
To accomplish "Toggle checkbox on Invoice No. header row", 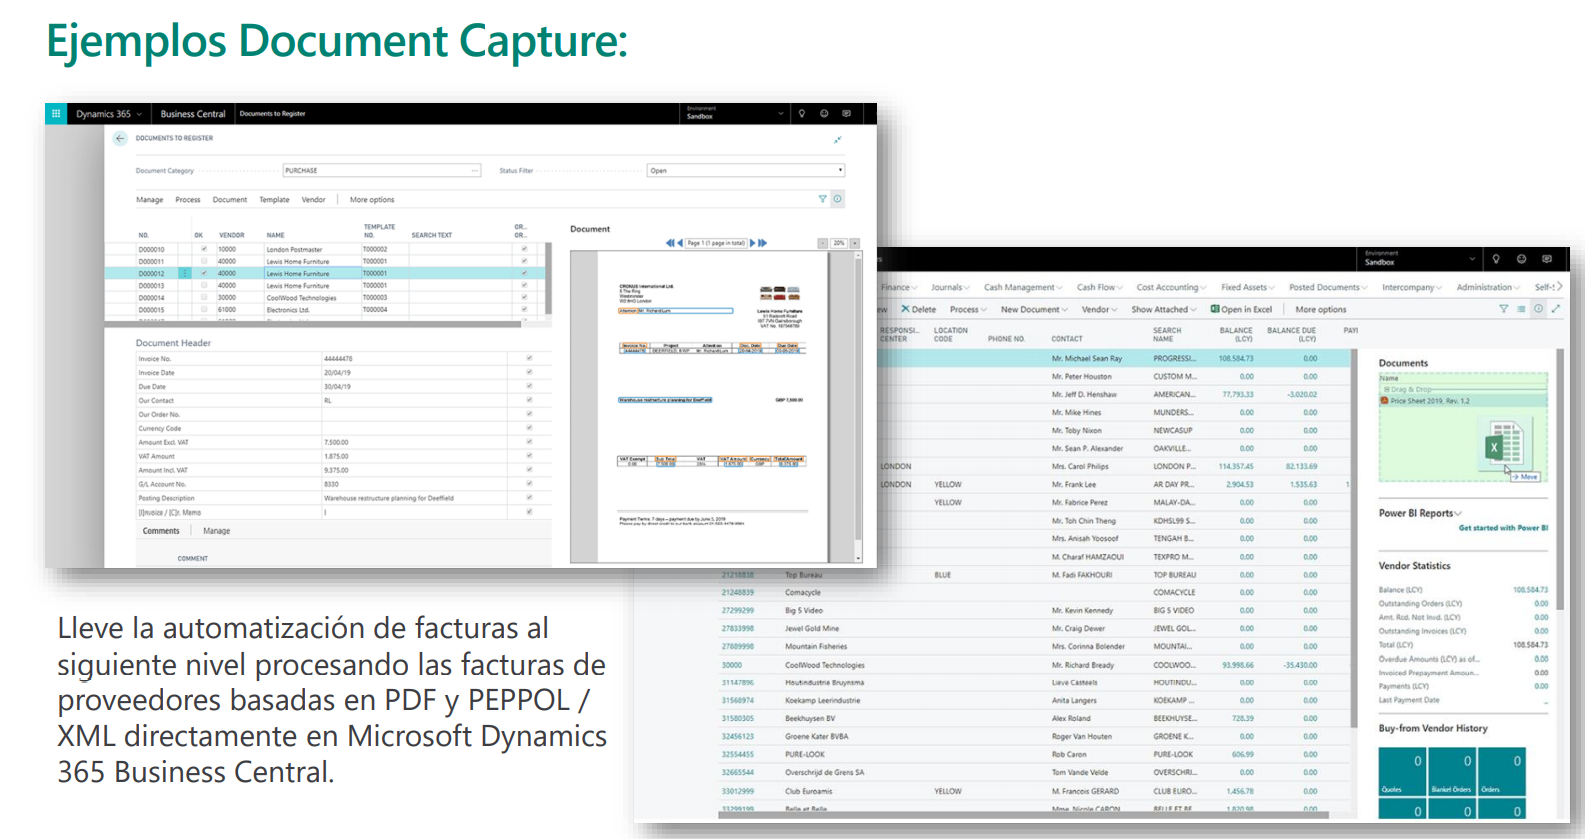I will 529,358.
